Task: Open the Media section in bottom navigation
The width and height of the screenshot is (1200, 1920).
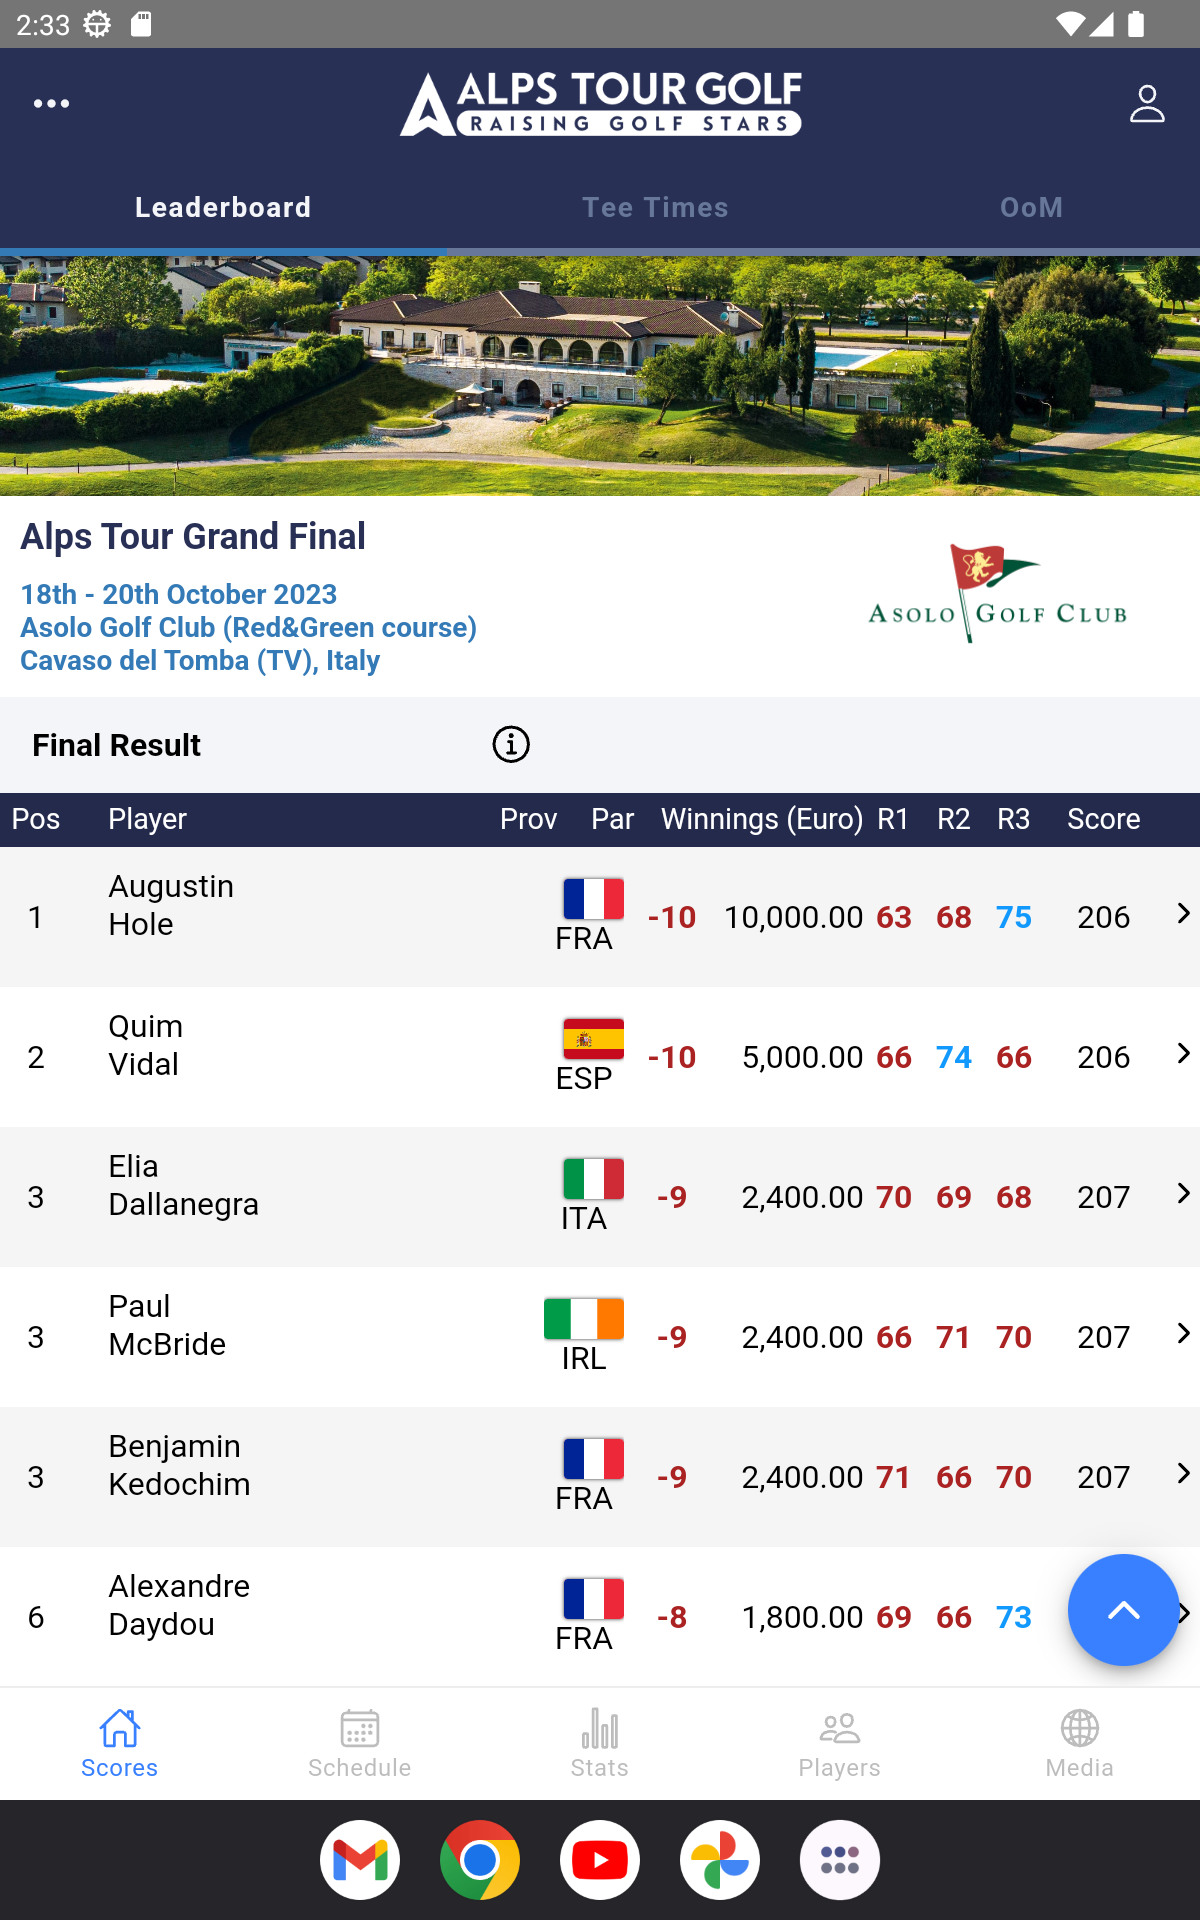Action: [x=1080, y=1743]
